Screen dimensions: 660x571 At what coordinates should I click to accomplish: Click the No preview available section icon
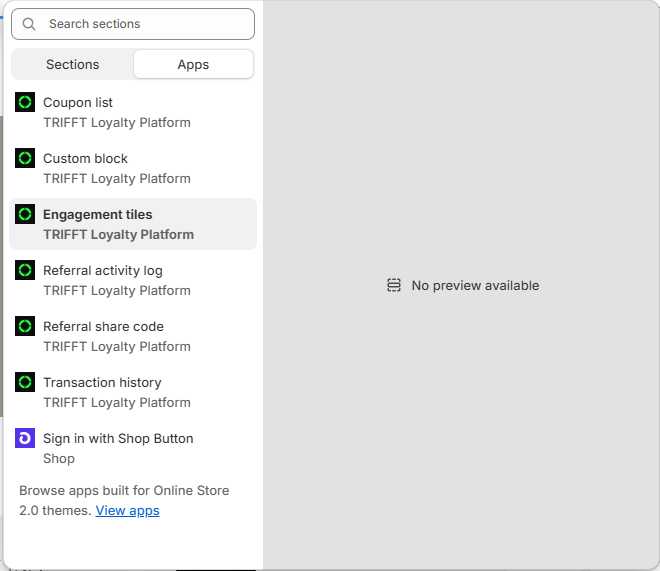(394, 285)
